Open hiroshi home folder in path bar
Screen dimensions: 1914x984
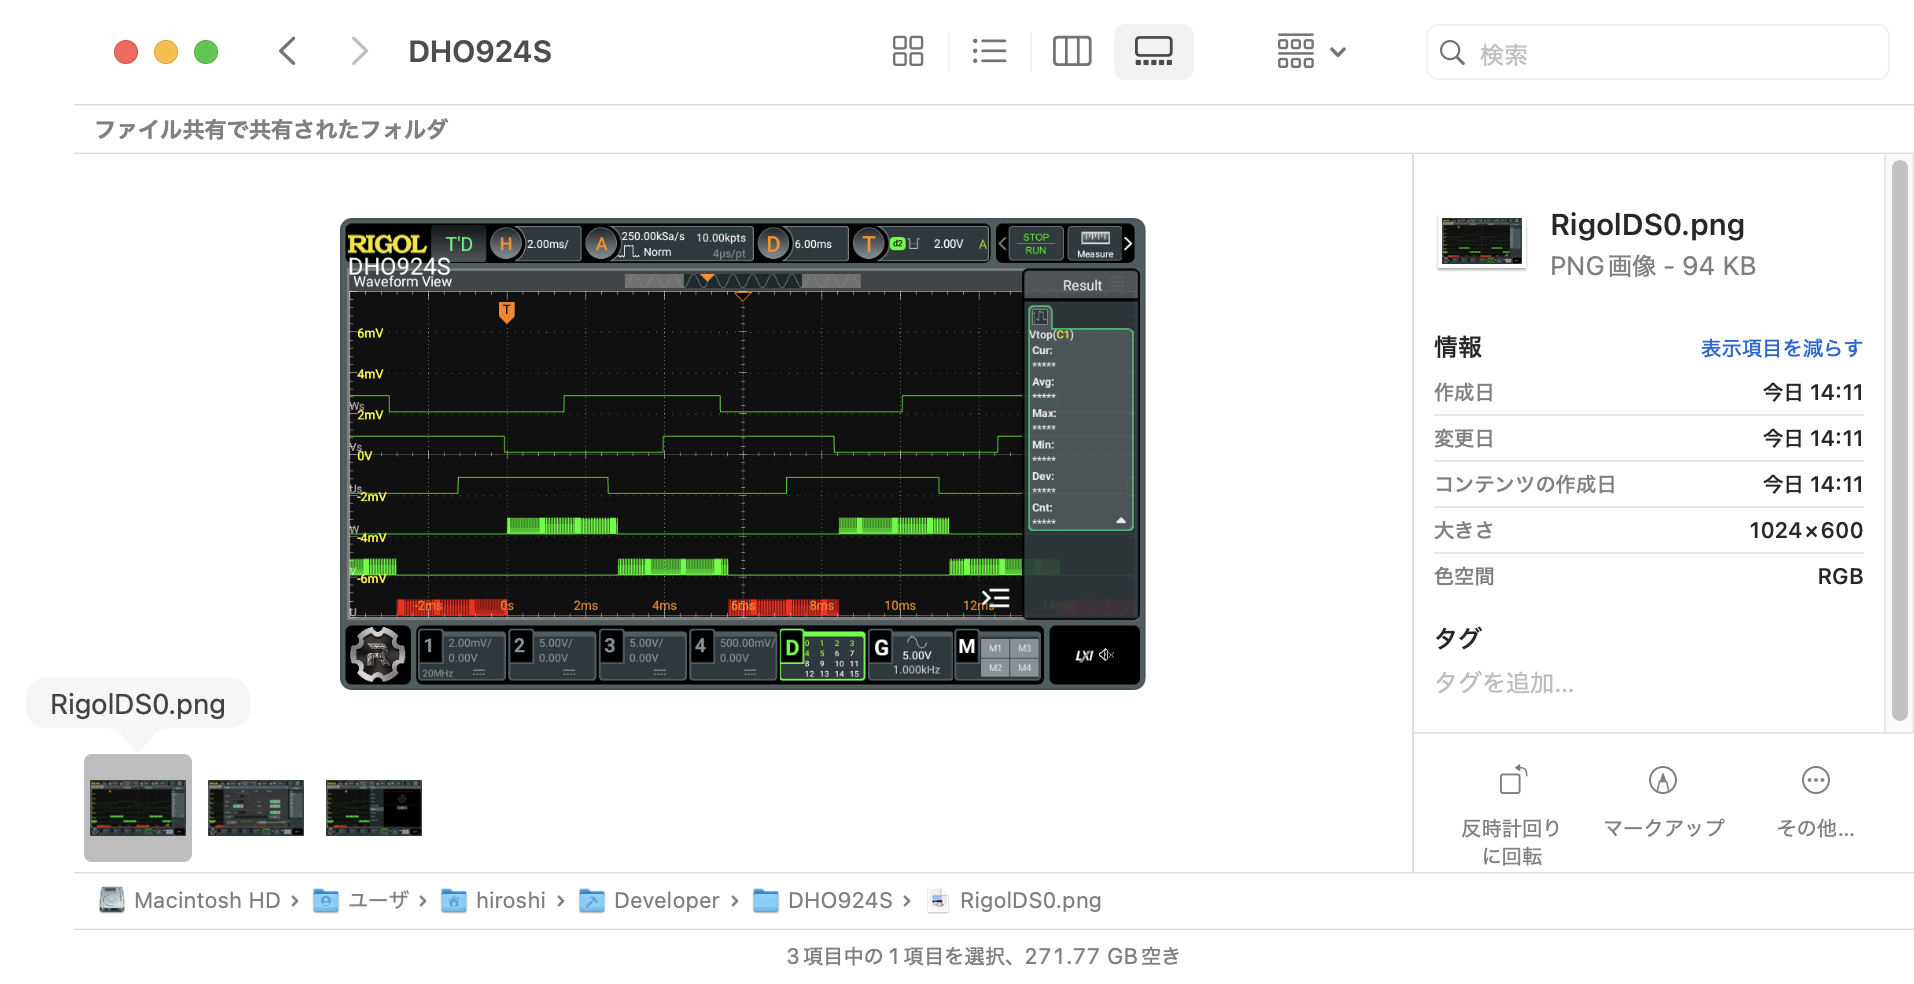[494, 900]
